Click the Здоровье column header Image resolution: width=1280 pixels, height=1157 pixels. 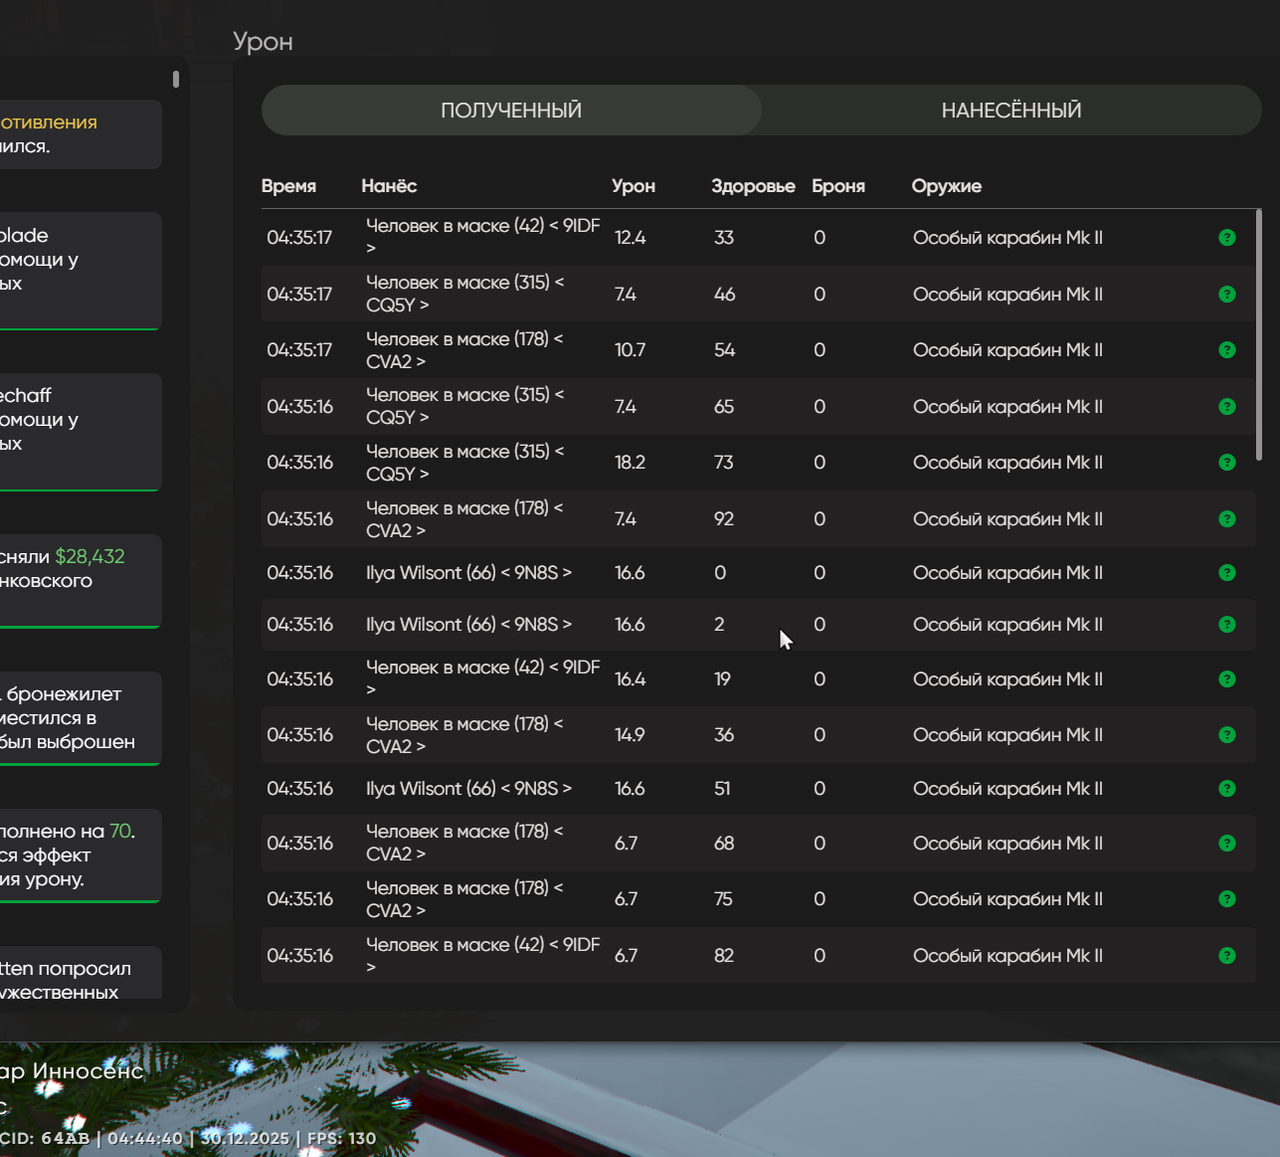[x=753, y=186]
